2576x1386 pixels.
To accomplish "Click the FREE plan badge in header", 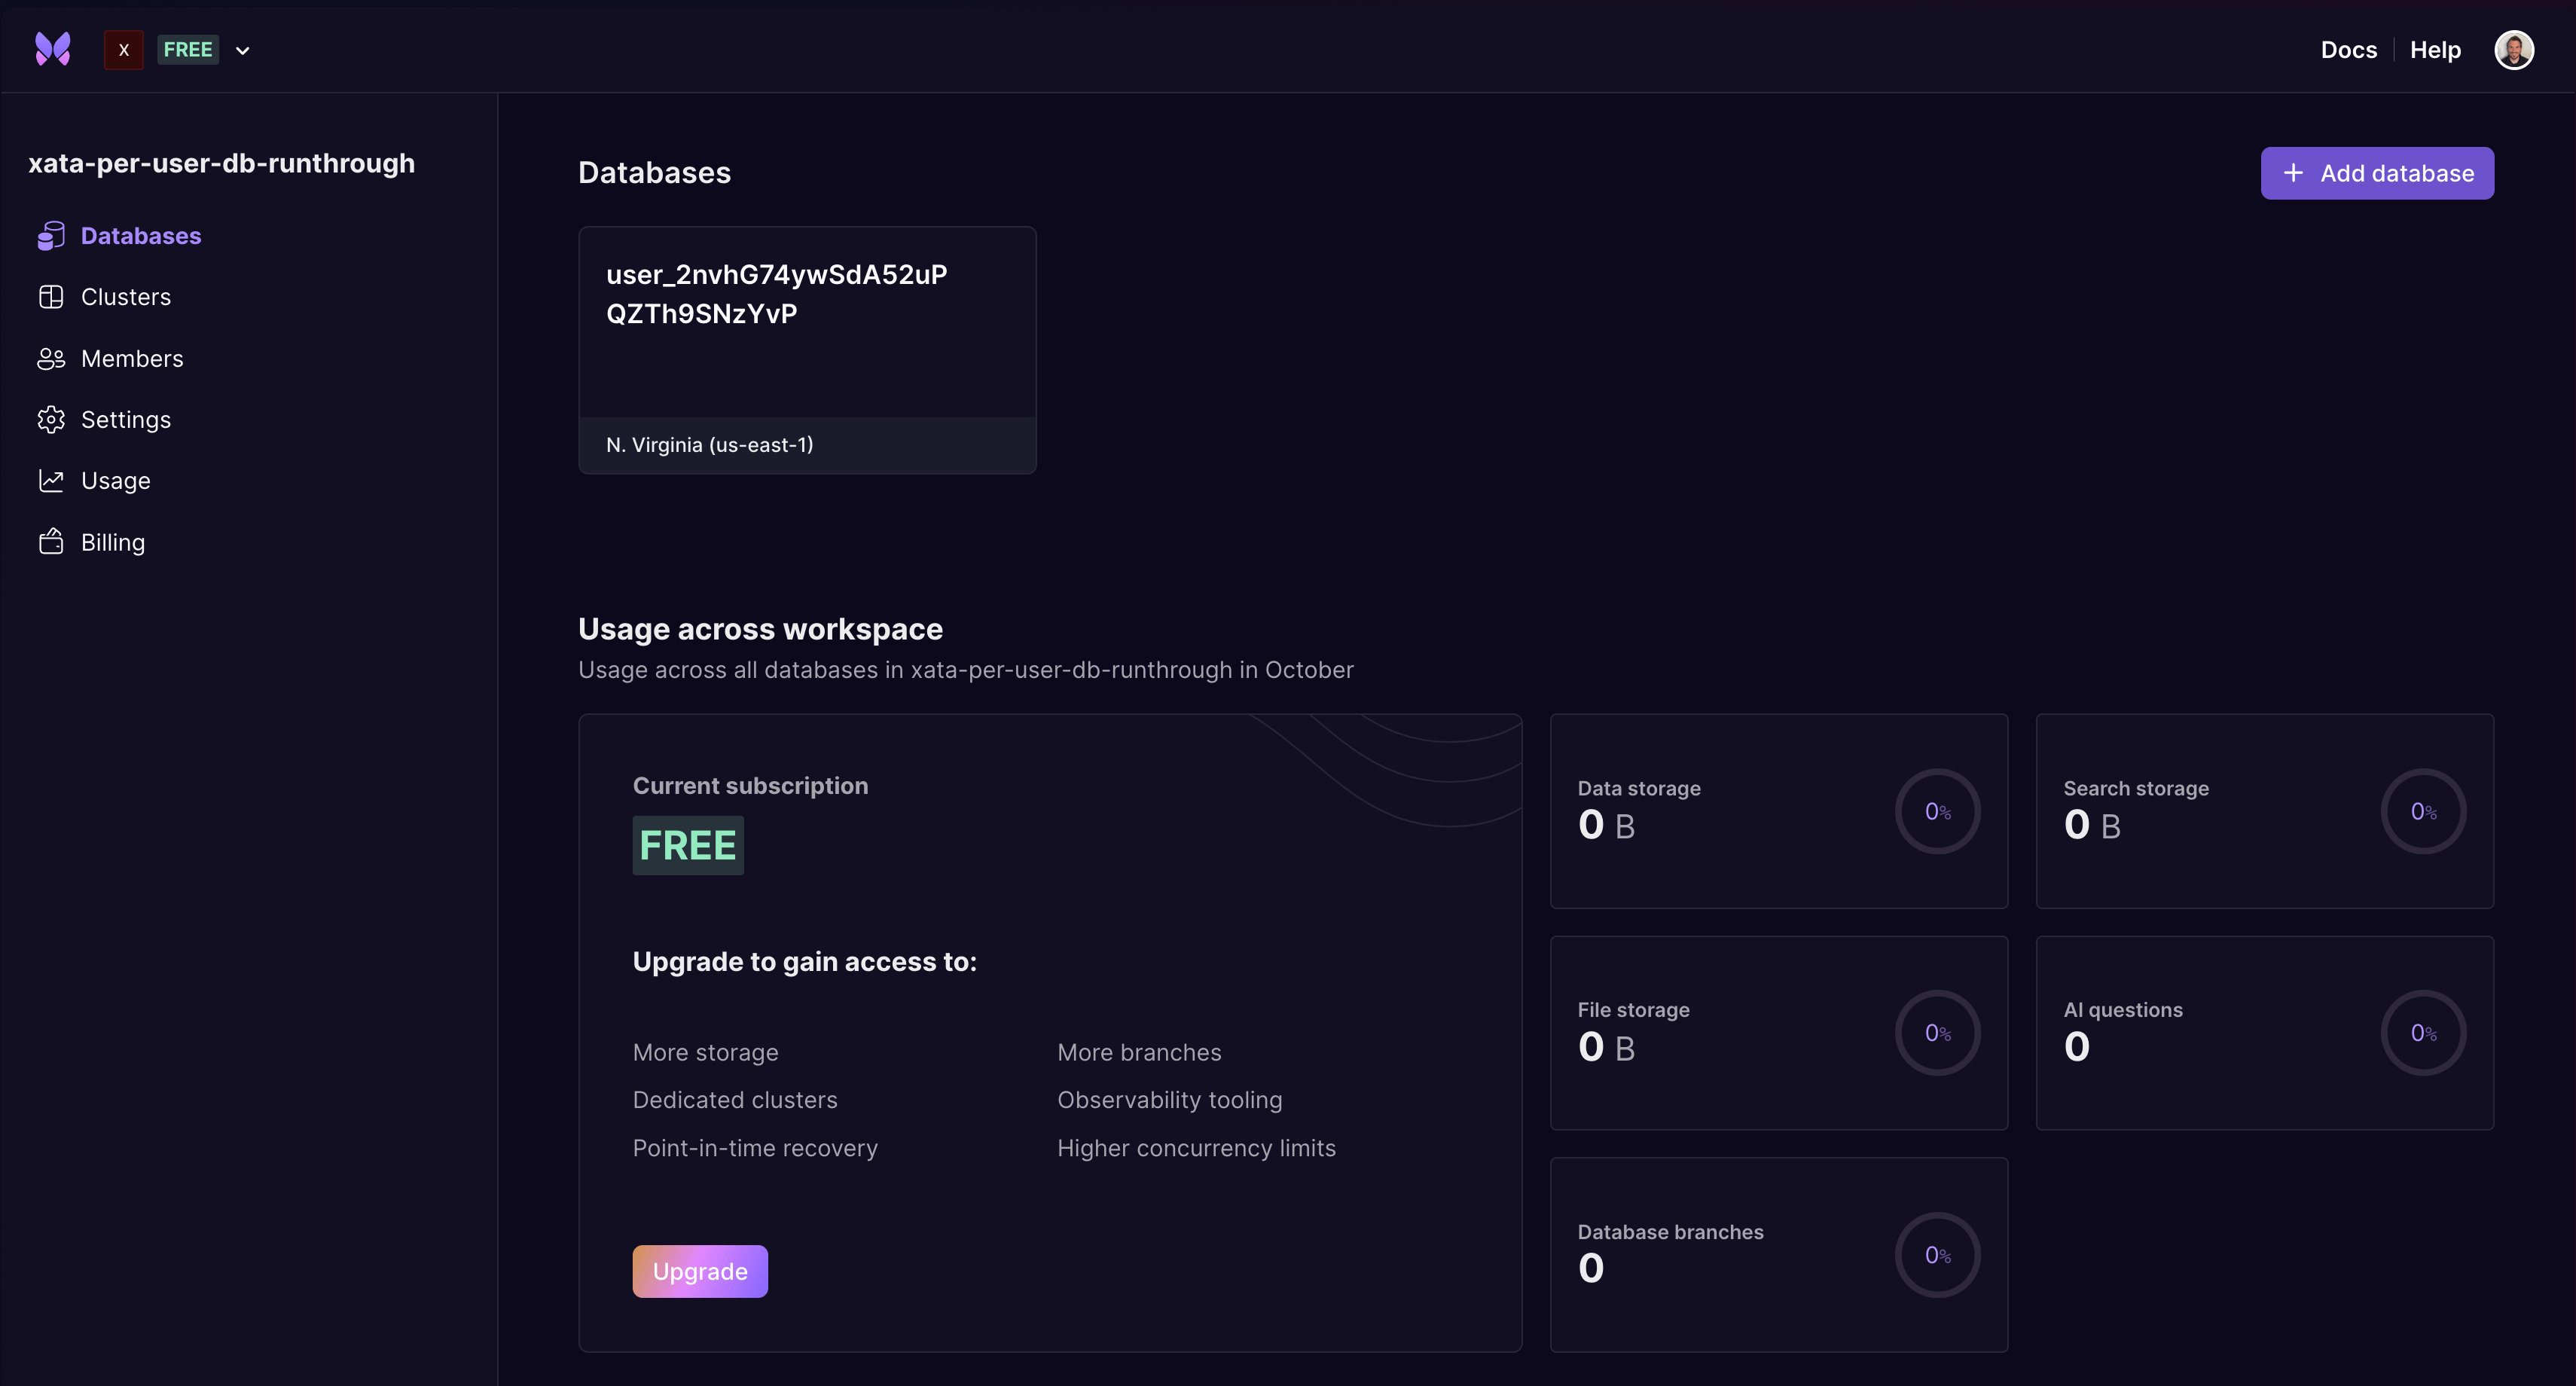I will (x=187, y=50).
